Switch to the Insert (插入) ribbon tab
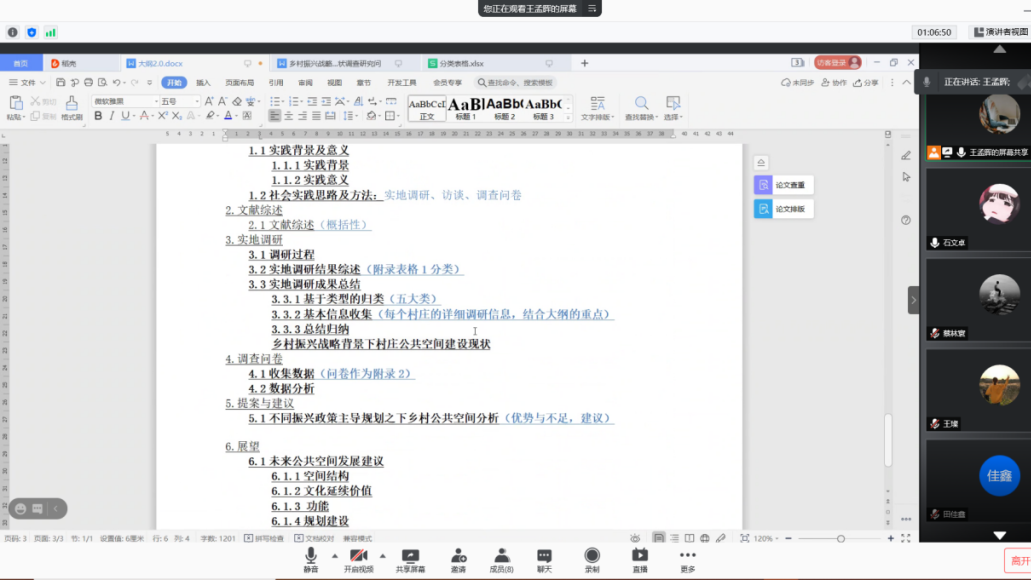The width and height of the screenshot is (1031, 580). (203, 83)
